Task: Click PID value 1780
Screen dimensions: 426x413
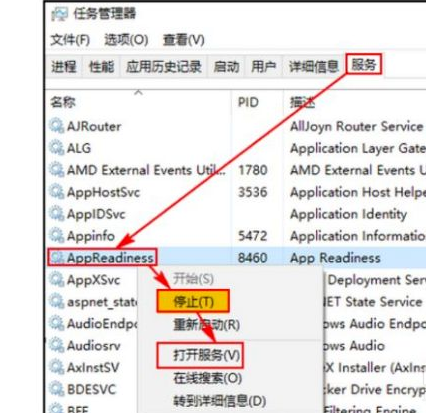Action: pyautogui.click(x=253, y=170)
